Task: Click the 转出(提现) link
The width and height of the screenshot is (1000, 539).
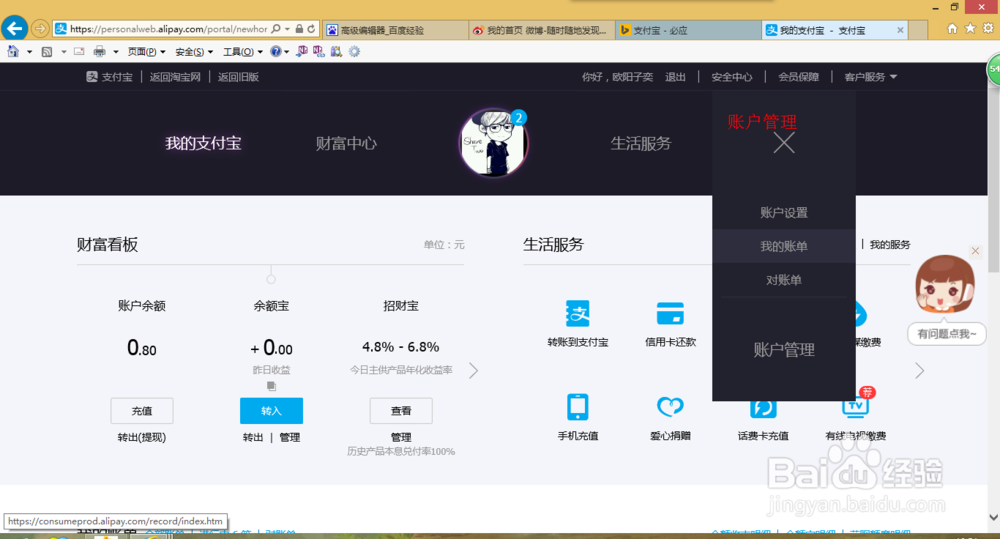Action: point(142,438)
